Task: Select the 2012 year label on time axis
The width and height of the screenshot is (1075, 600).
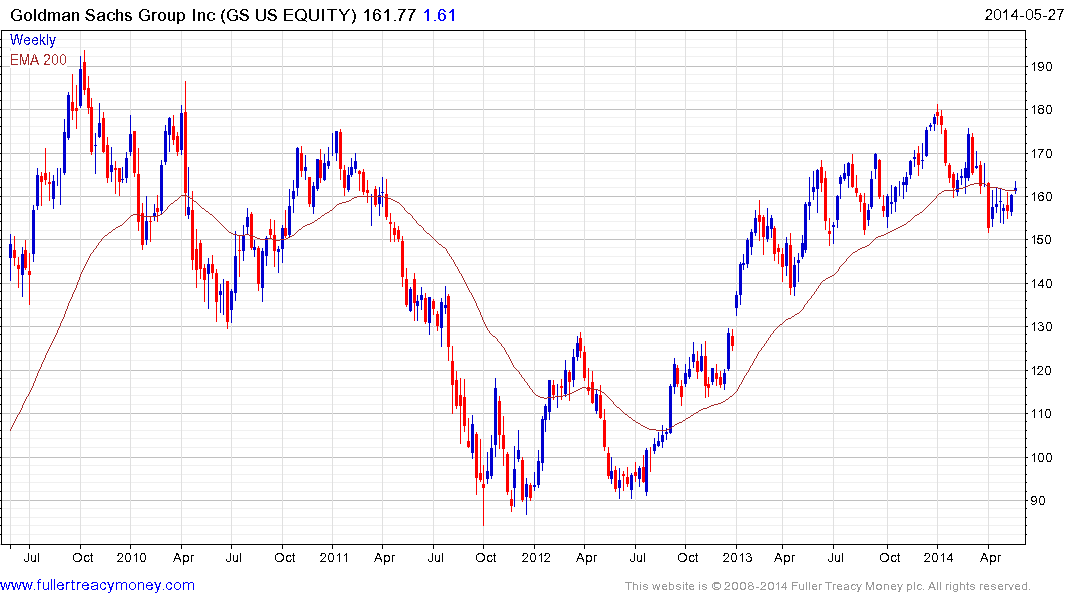Action: tap(535, 557)
